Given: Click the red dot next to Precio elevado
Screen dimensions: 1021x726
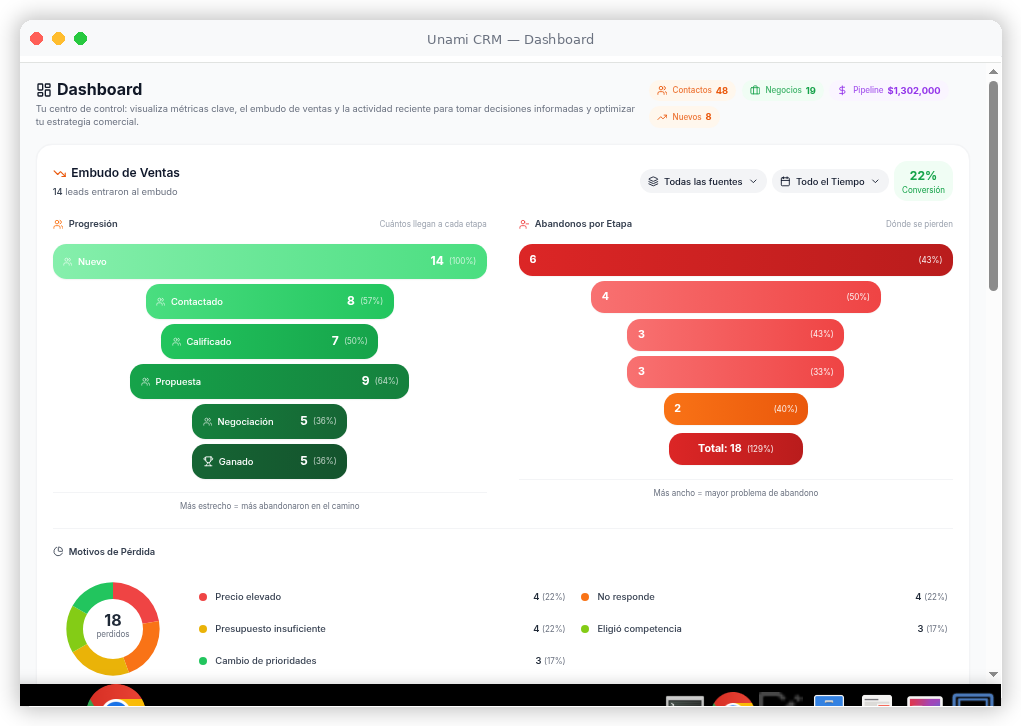Looking at the screenshot, I should point(203,596).
